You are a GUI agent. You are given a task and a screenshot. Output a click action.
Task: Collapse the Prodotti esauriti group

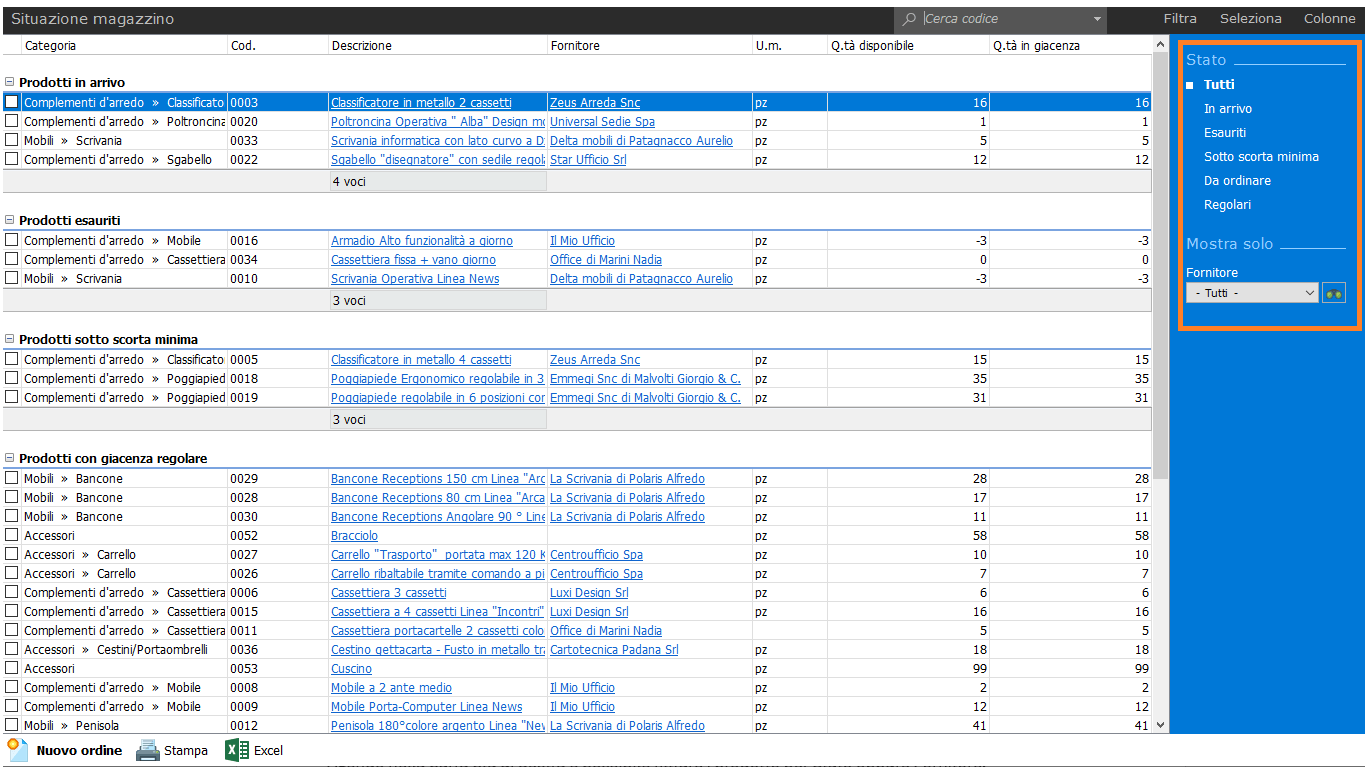(10, 221)
